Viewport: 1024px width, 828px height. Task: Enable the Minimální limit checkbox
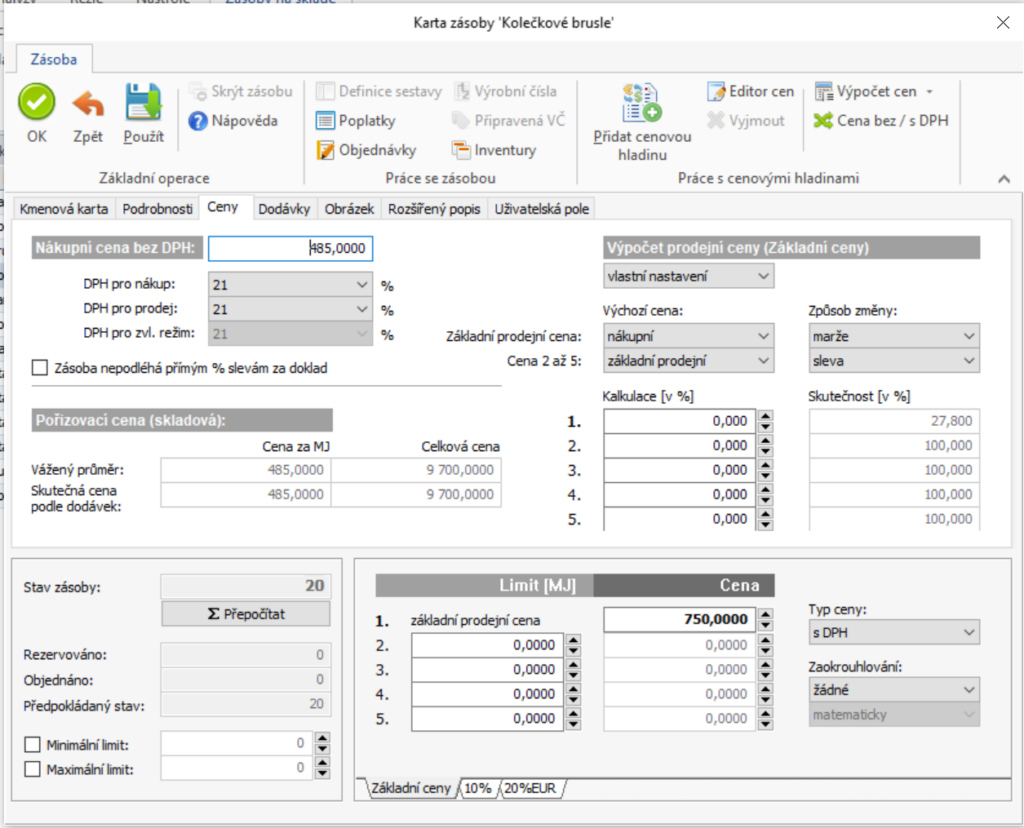32,744
